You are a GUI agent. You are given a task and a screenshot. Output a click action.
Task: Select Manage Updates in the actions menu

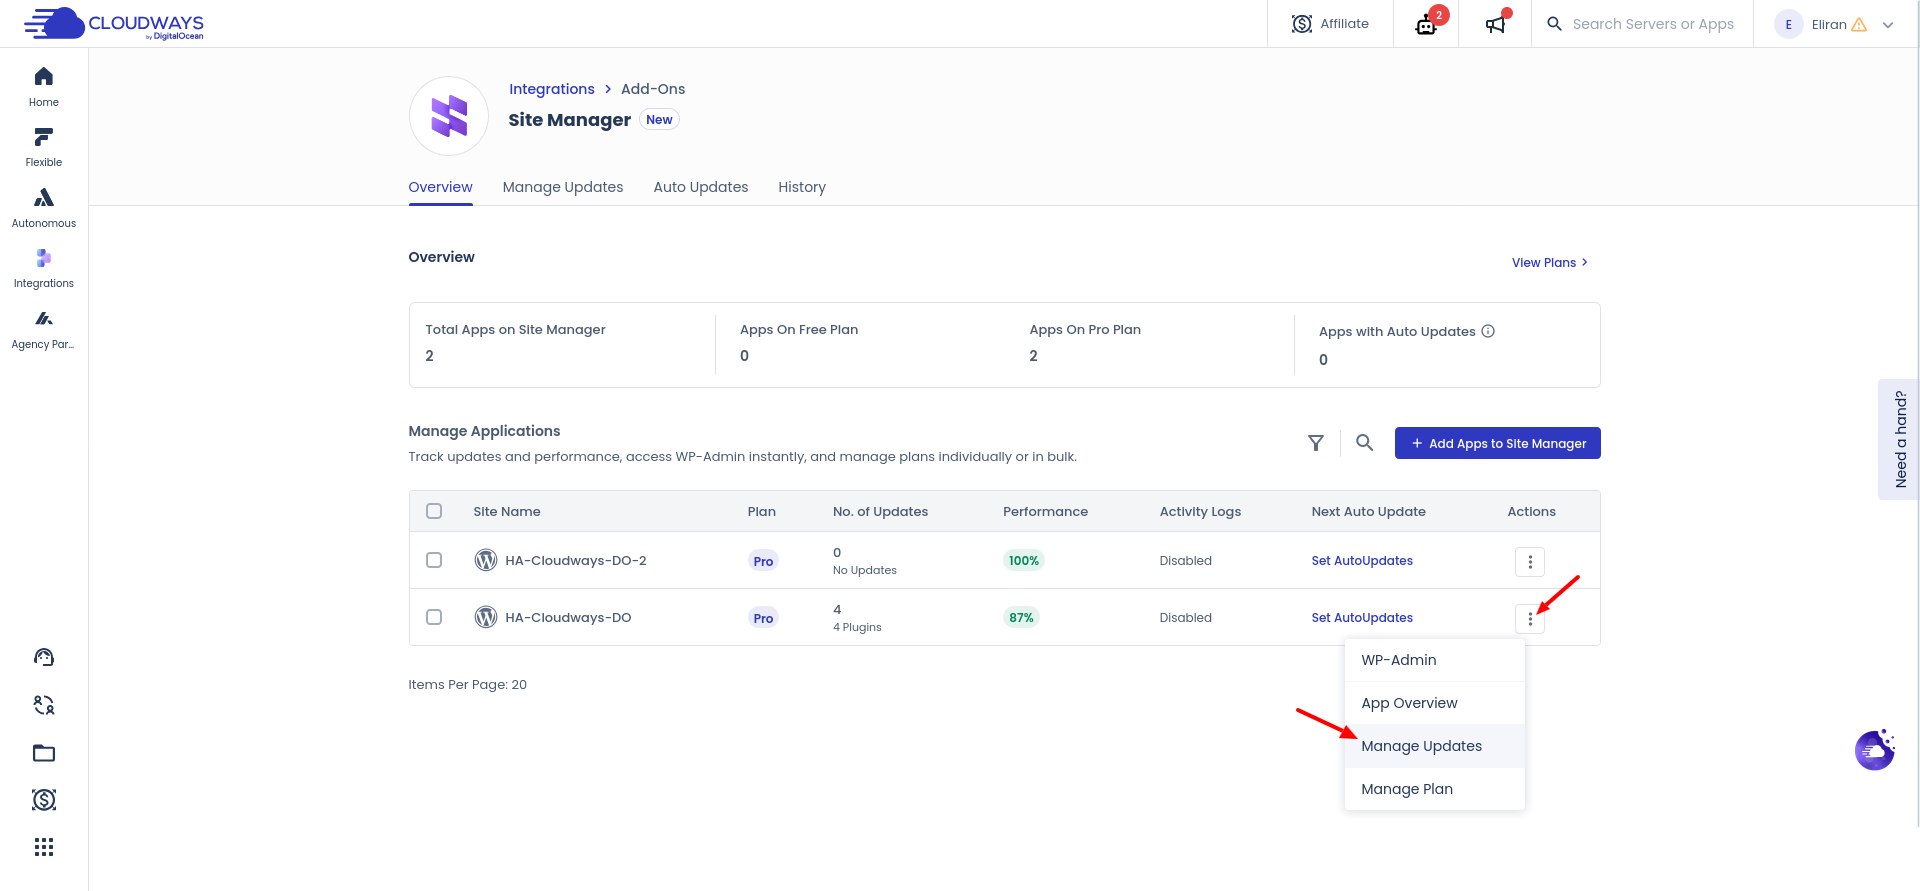pyautogui.click(x=1435, y=746)
